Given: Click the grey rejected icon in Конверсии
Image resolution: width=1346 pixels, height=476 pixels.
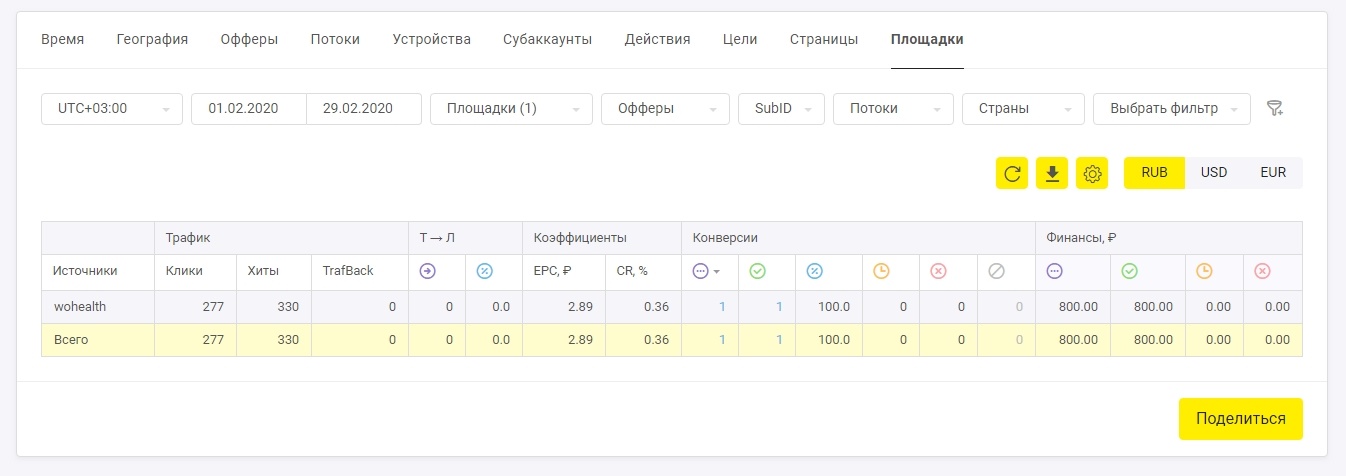Looking at the screenshot, I should (995, 271).
